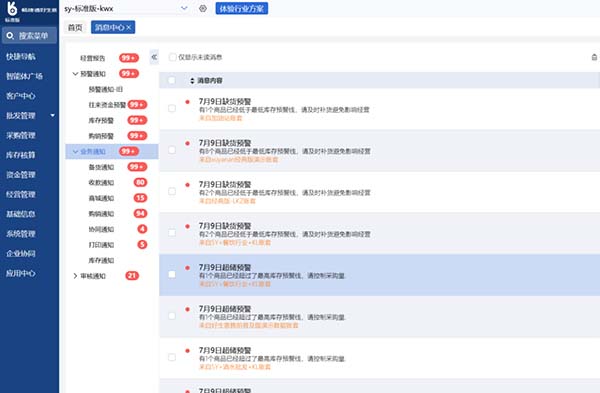Screen dimensions: 600x393
Task: Check the 缺货预警 row from 经典版-LK account
Action: click(172, 192)
